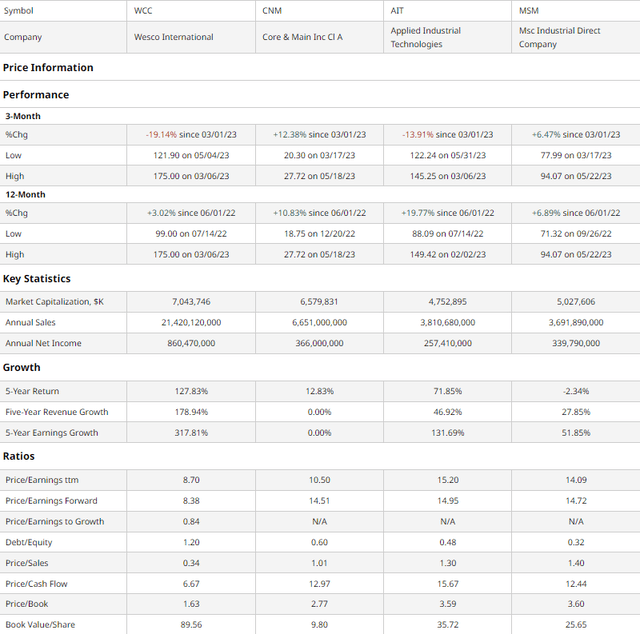The width and height of the screenshot is (640, 634).
Task: Click 5-Year Earnings Growth label
Action: (52, 433)
